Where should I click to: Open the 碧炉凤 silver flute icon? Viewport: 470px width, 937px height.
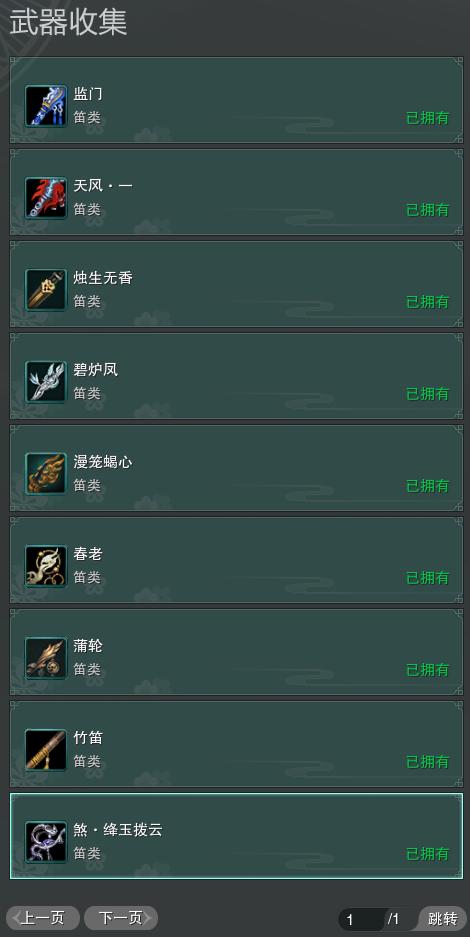click(x=46, y=382)
